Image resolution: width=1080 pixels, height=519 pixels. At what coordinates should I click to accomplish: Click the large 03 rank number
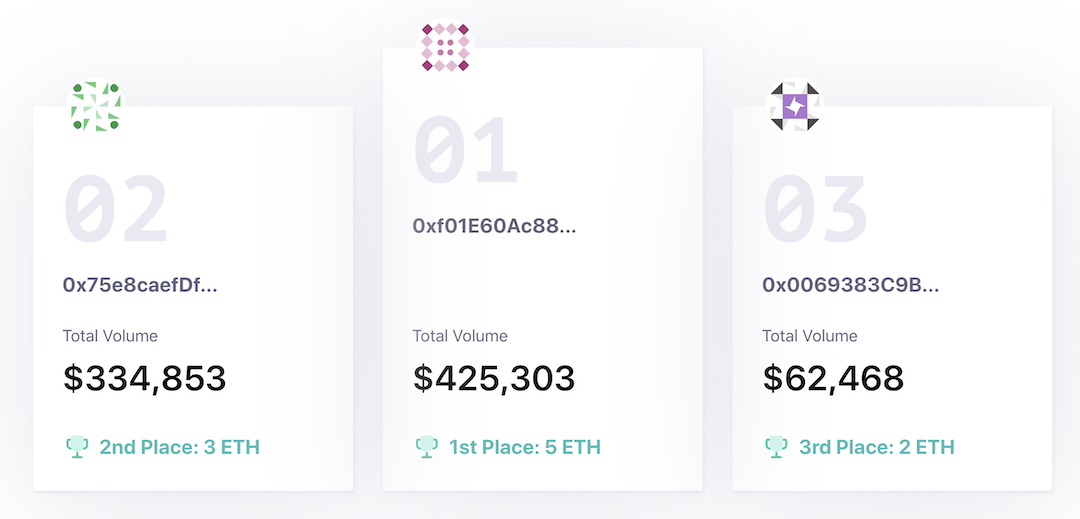coord(815,211)
